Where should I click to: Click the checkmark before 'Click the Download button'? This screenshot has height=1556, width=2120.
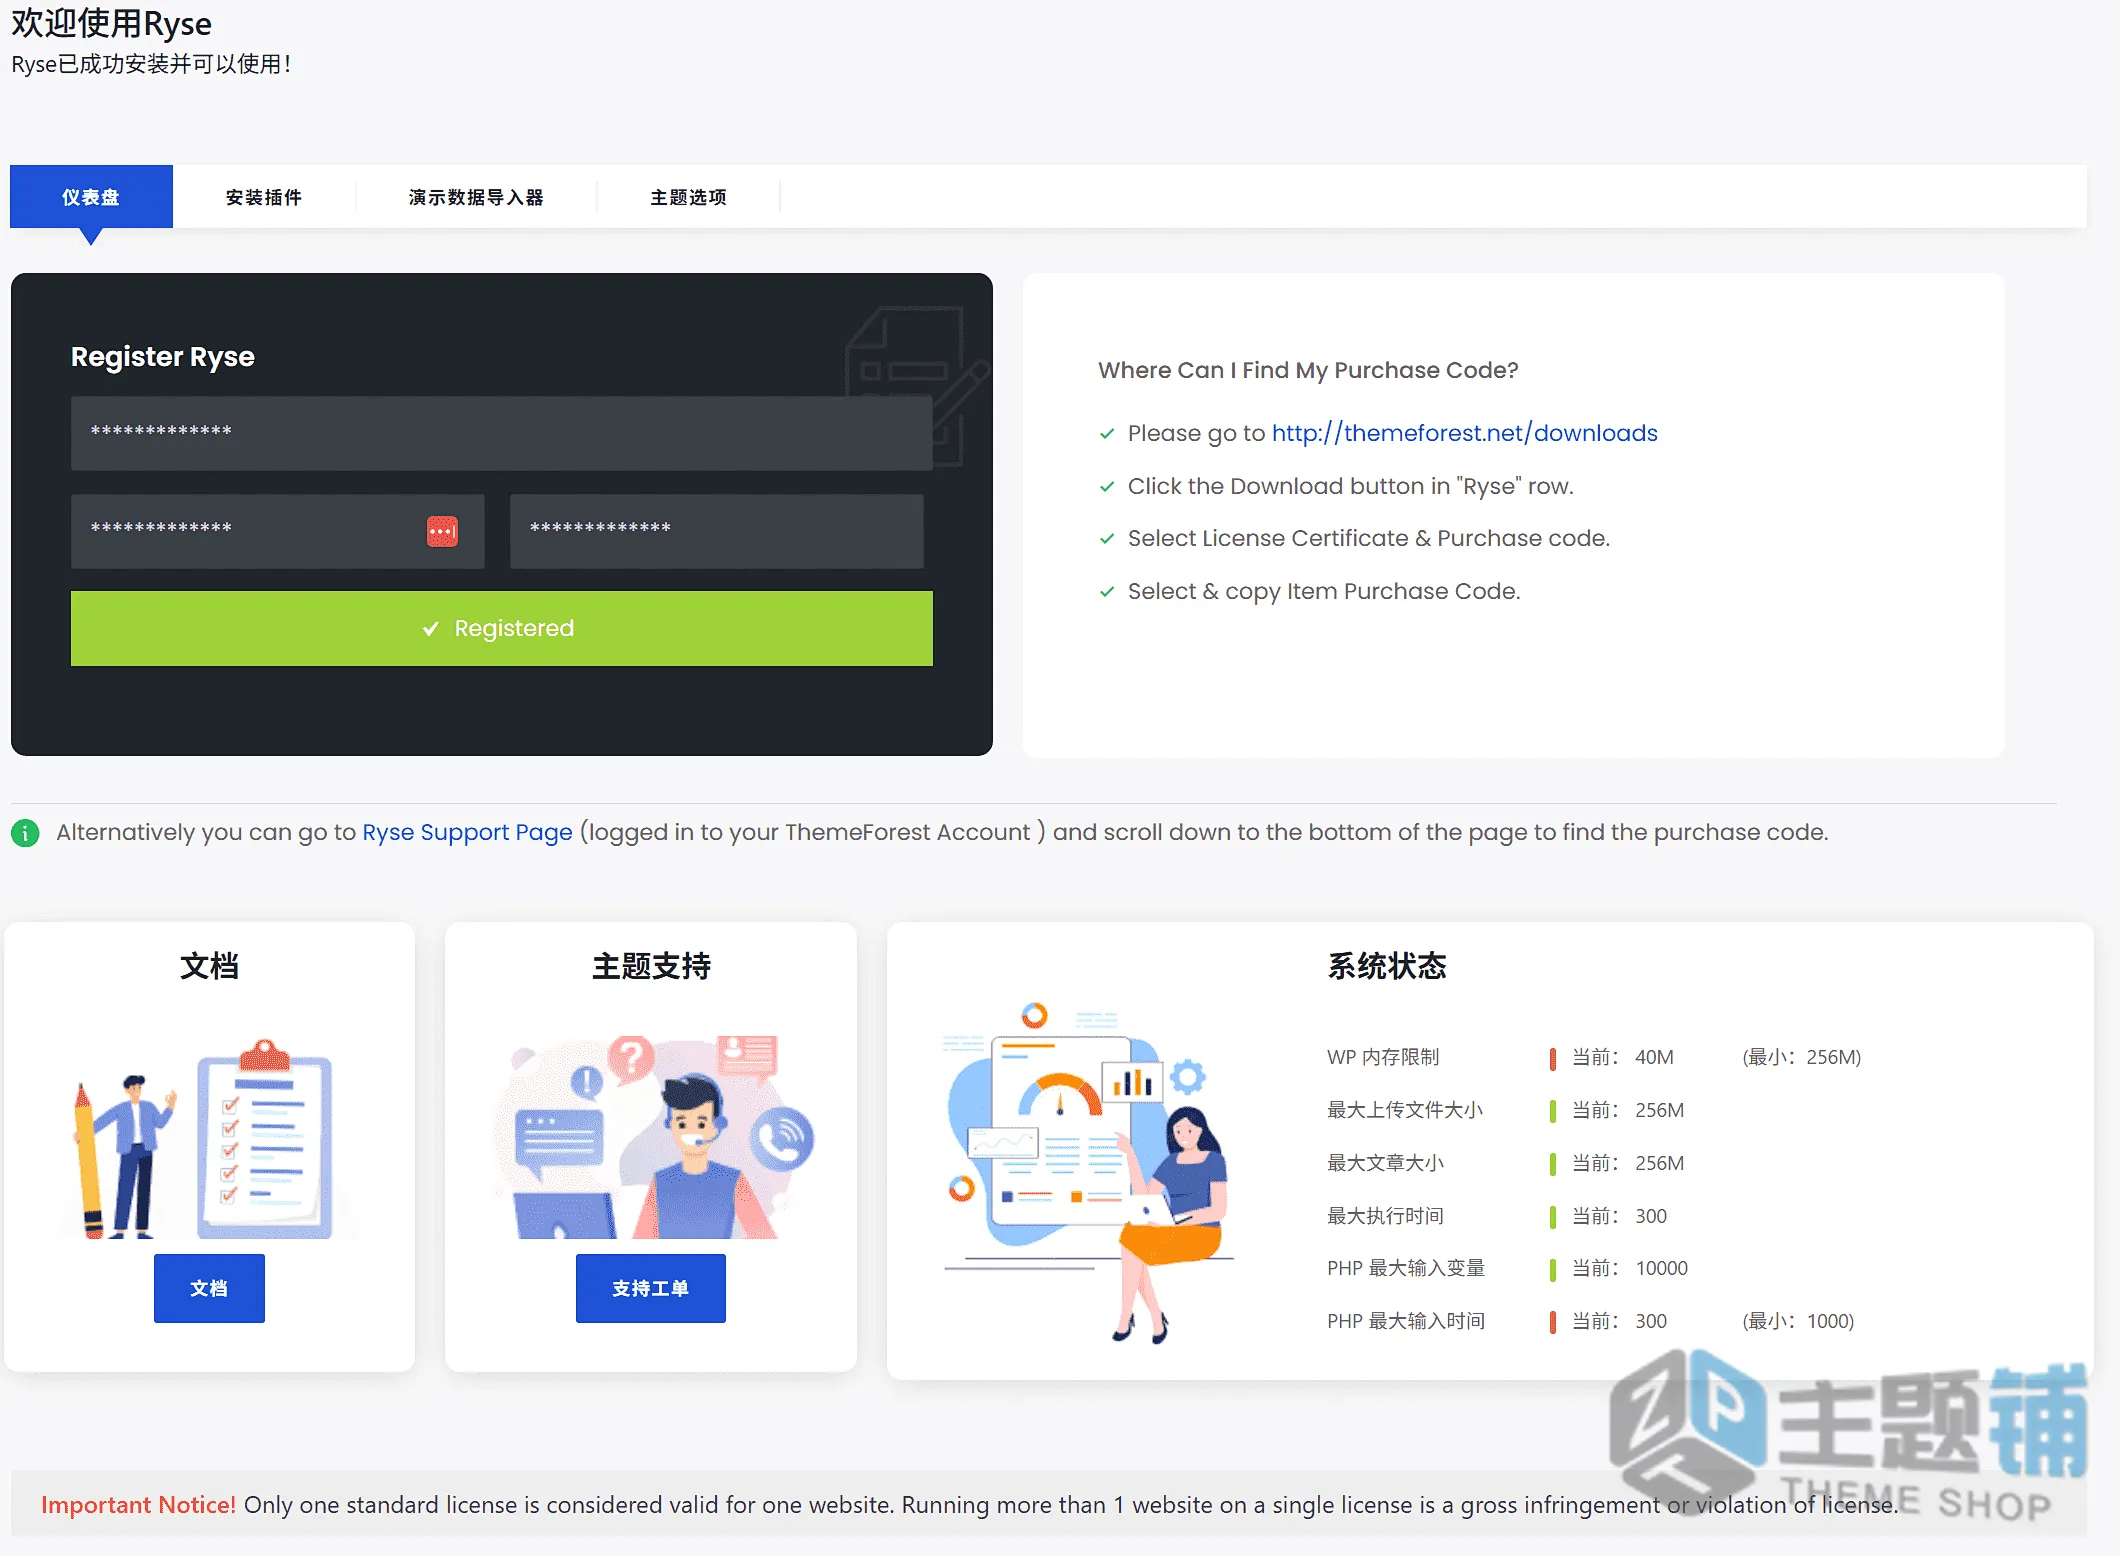(1107, 487)
